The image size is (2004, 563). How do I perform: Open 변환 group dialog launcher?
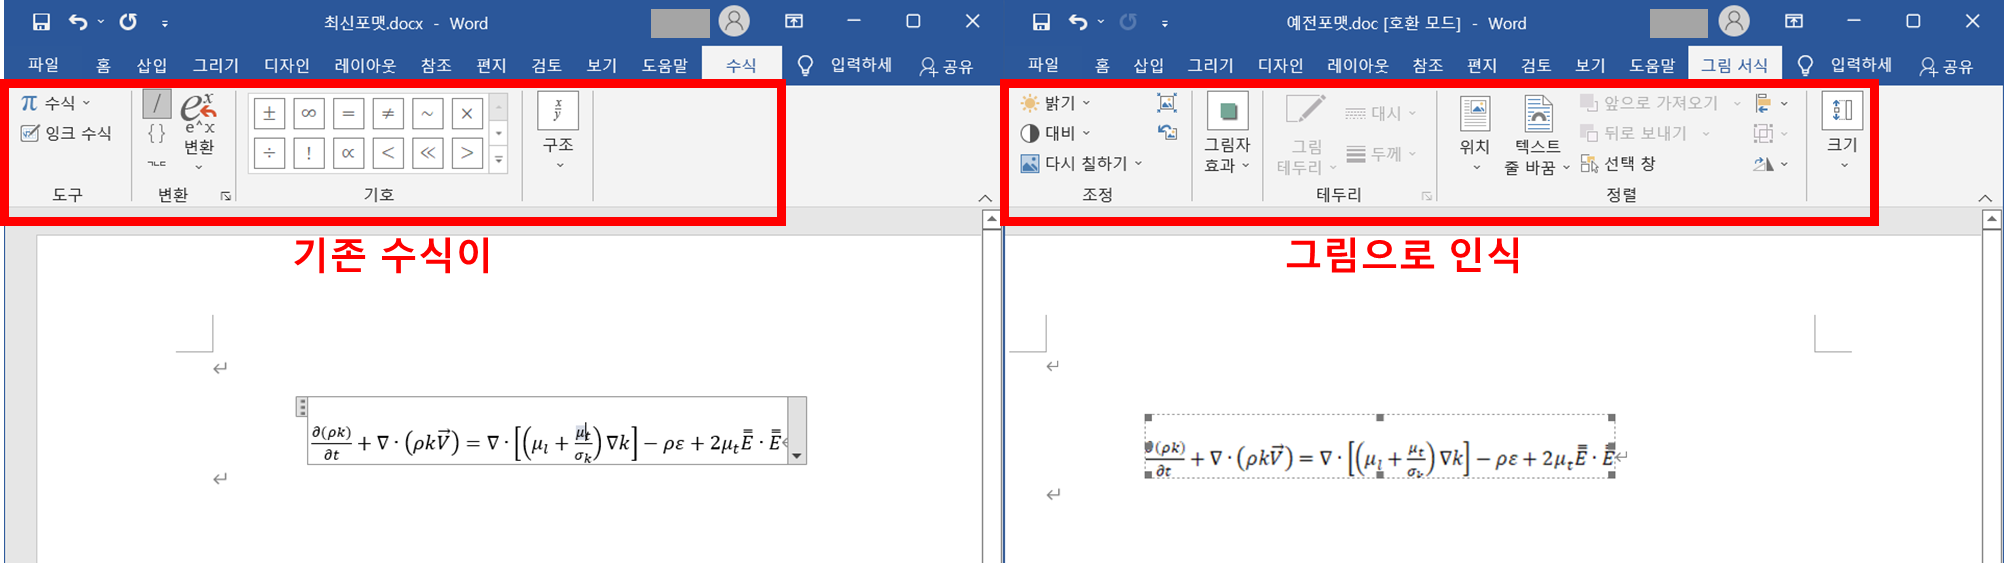click(226, 196)
